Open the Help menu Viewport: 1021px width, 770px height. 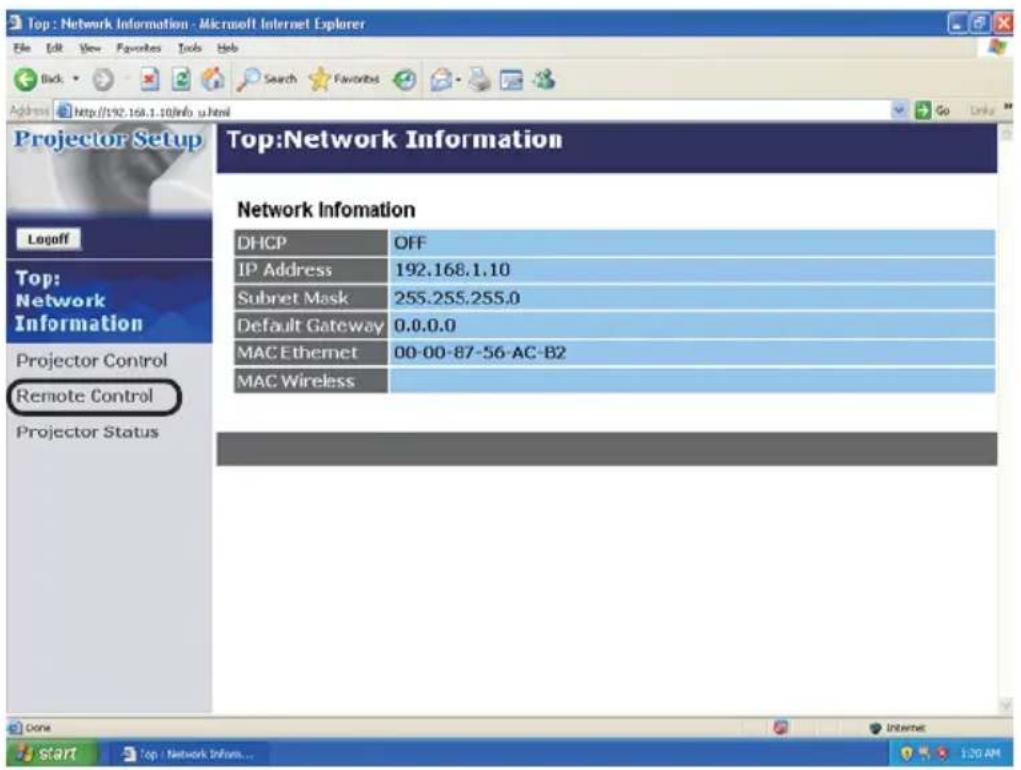tap(227, 48)
